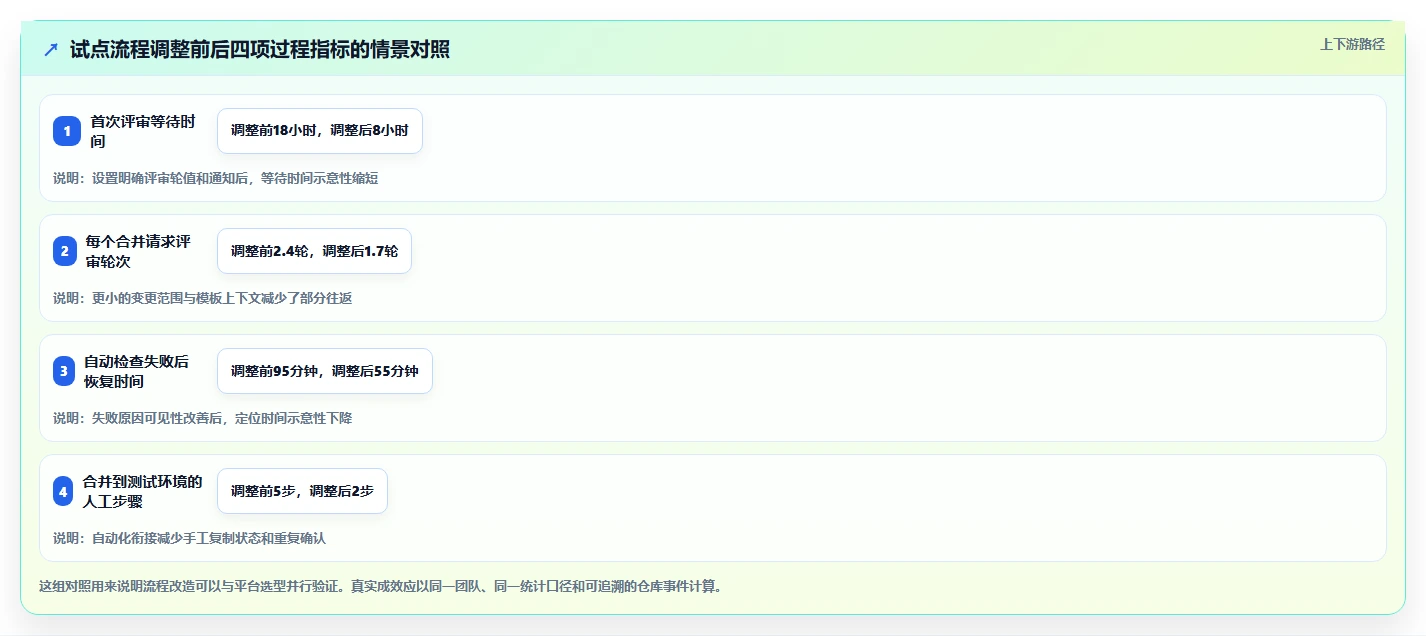Select the note about 自动化衔接减少手工复制
Screen dimensions: 1426x636
(x=190, y=538)
